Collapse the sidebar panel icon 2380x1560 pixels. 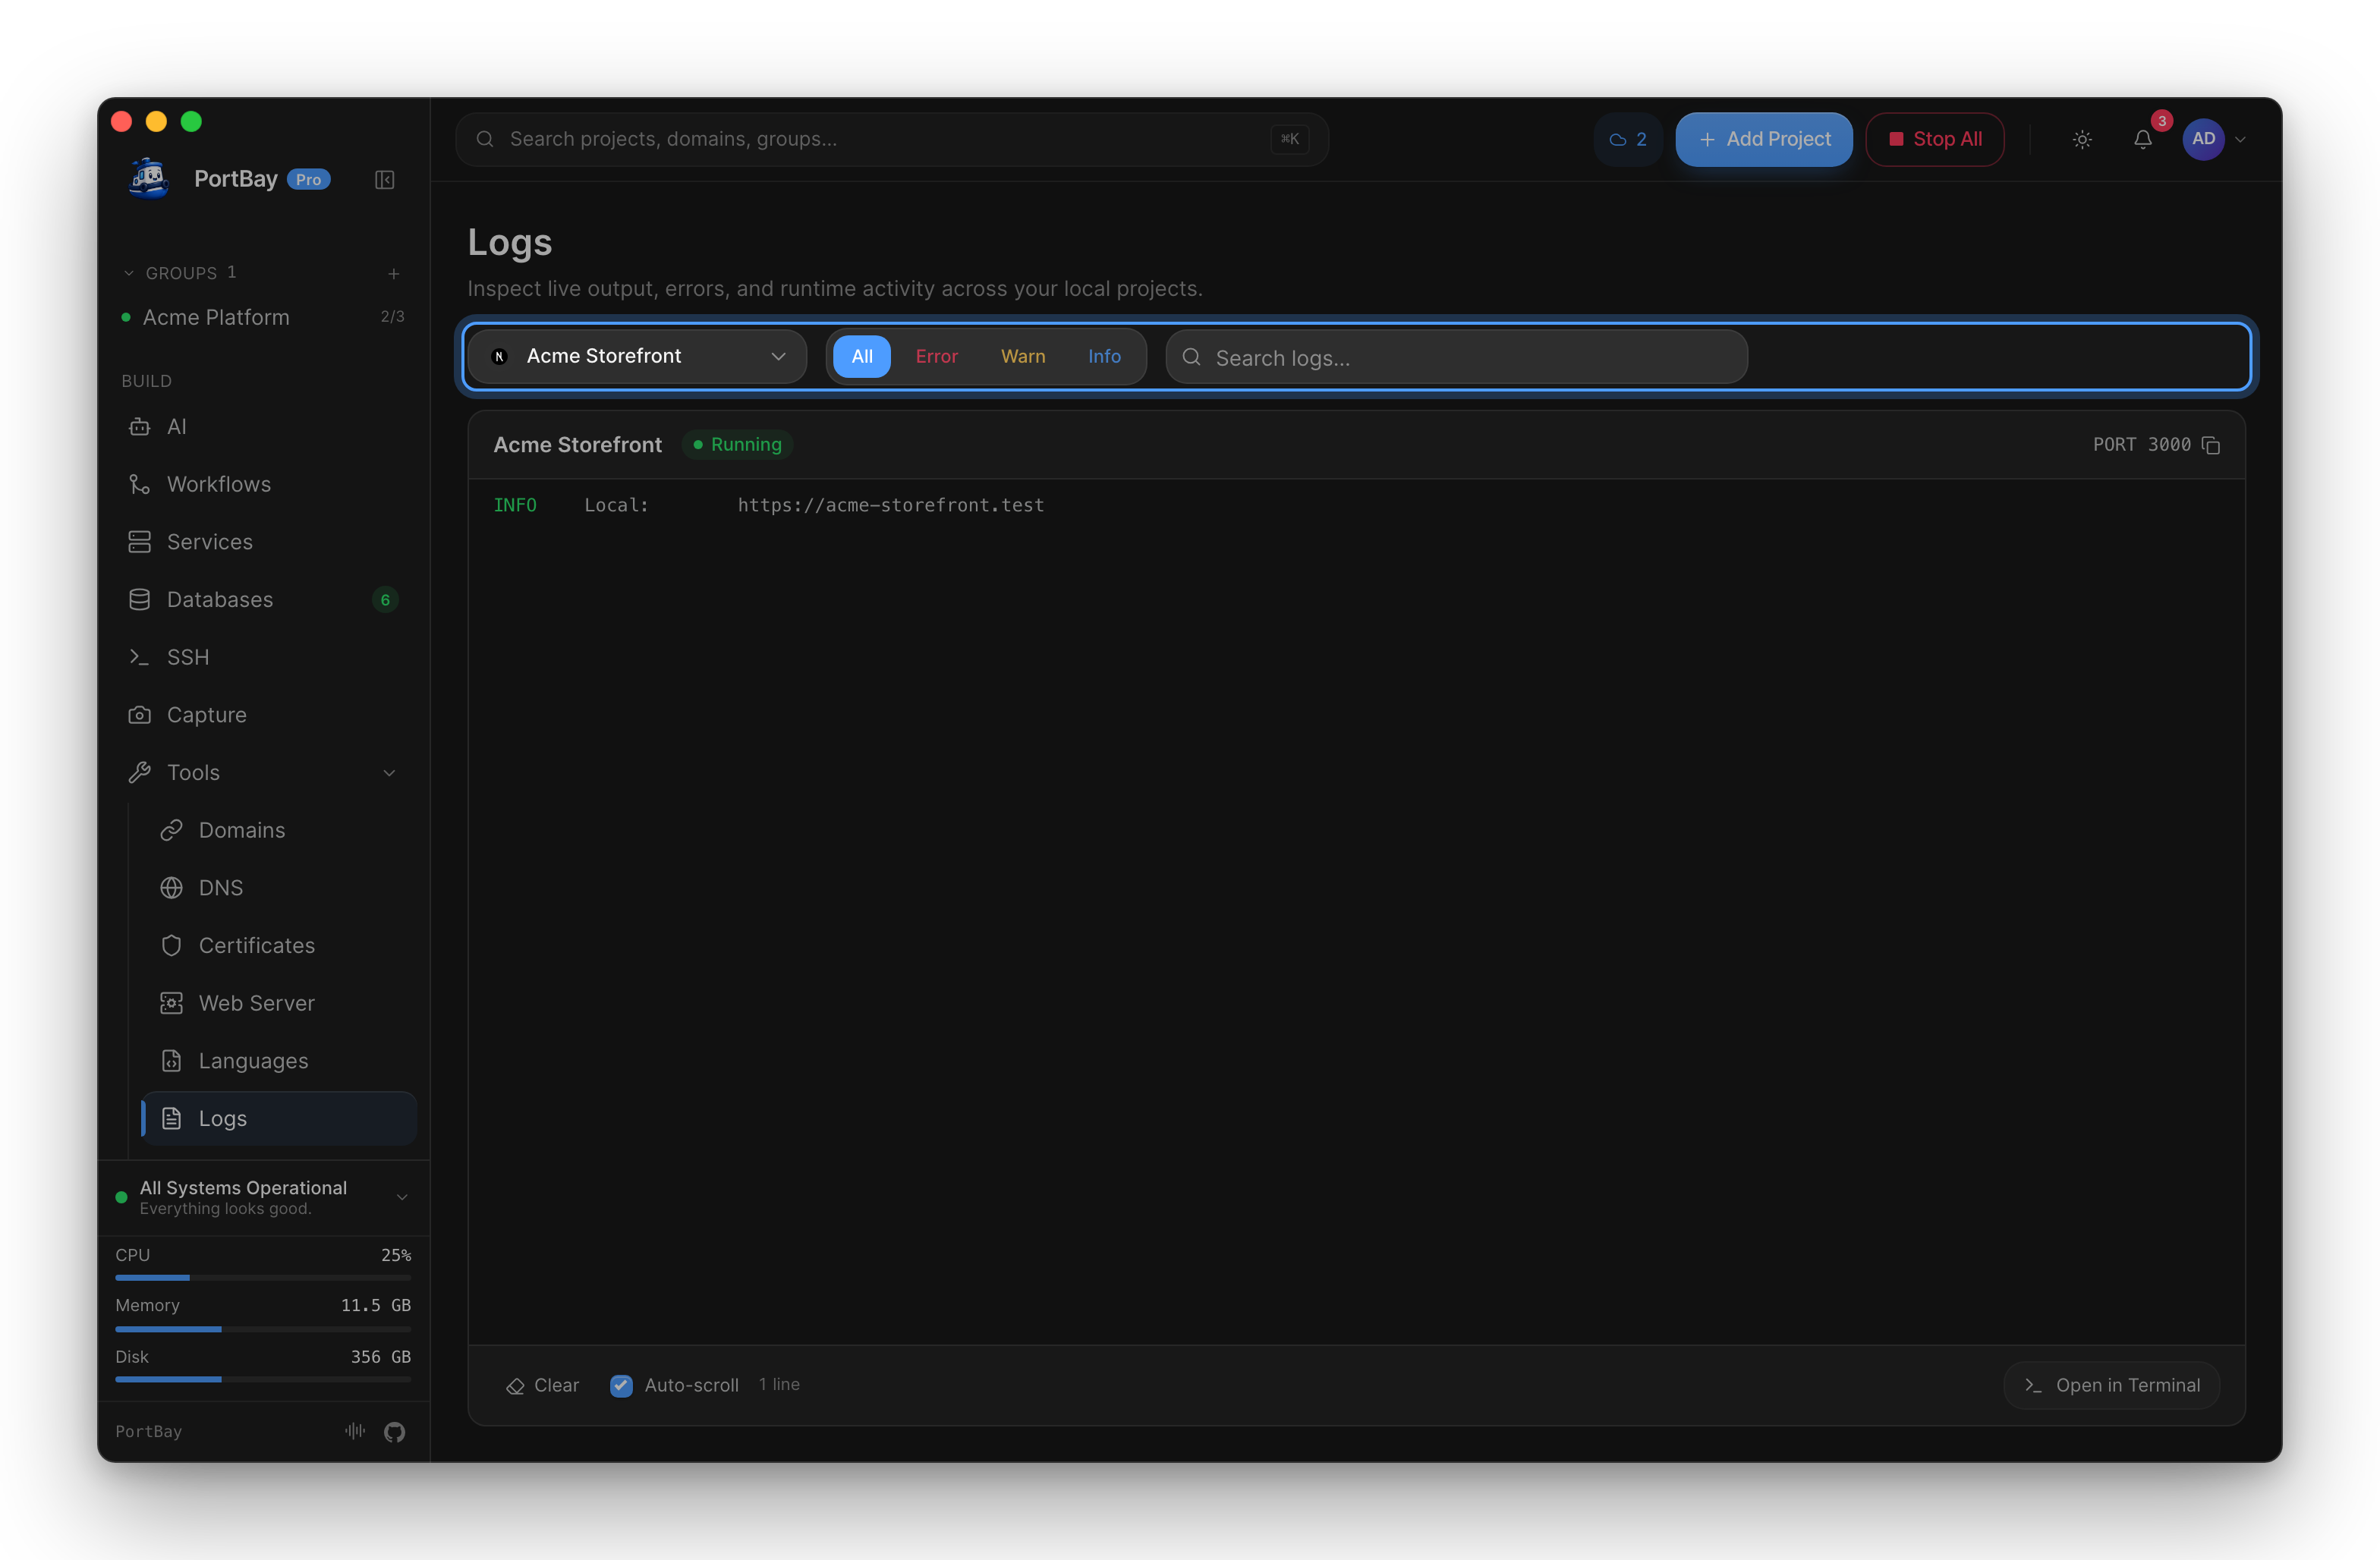(384, 179)
